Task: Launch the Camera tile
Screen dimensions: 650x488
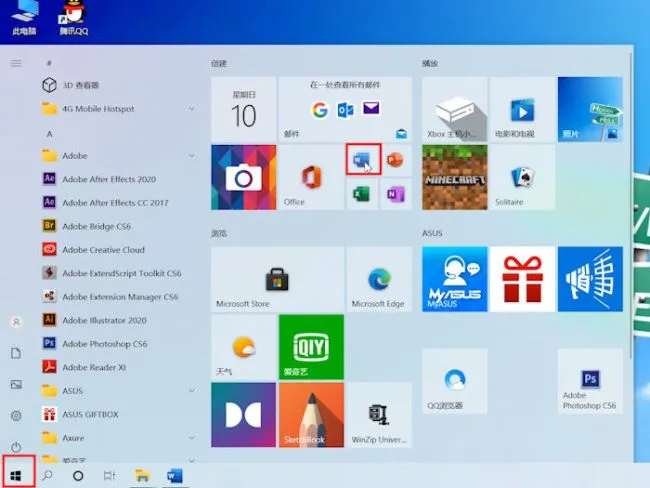Action: [243, 177]
